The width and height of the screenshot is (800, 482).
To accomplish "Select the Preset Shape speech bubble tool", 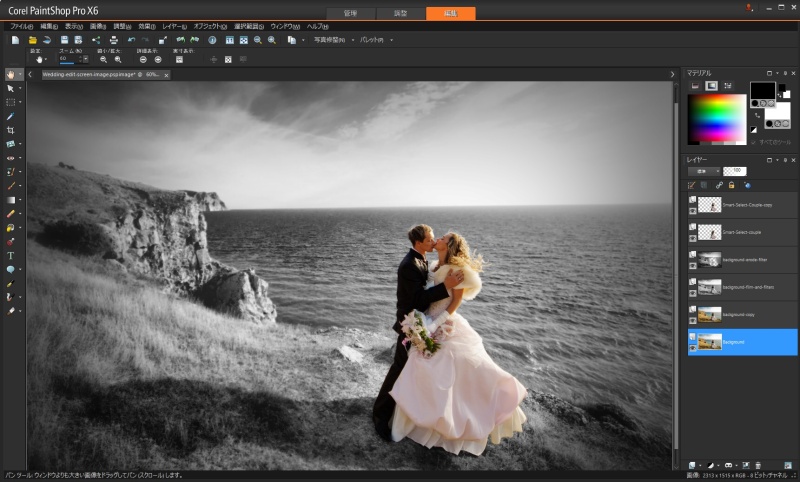I will pos(10,269).
